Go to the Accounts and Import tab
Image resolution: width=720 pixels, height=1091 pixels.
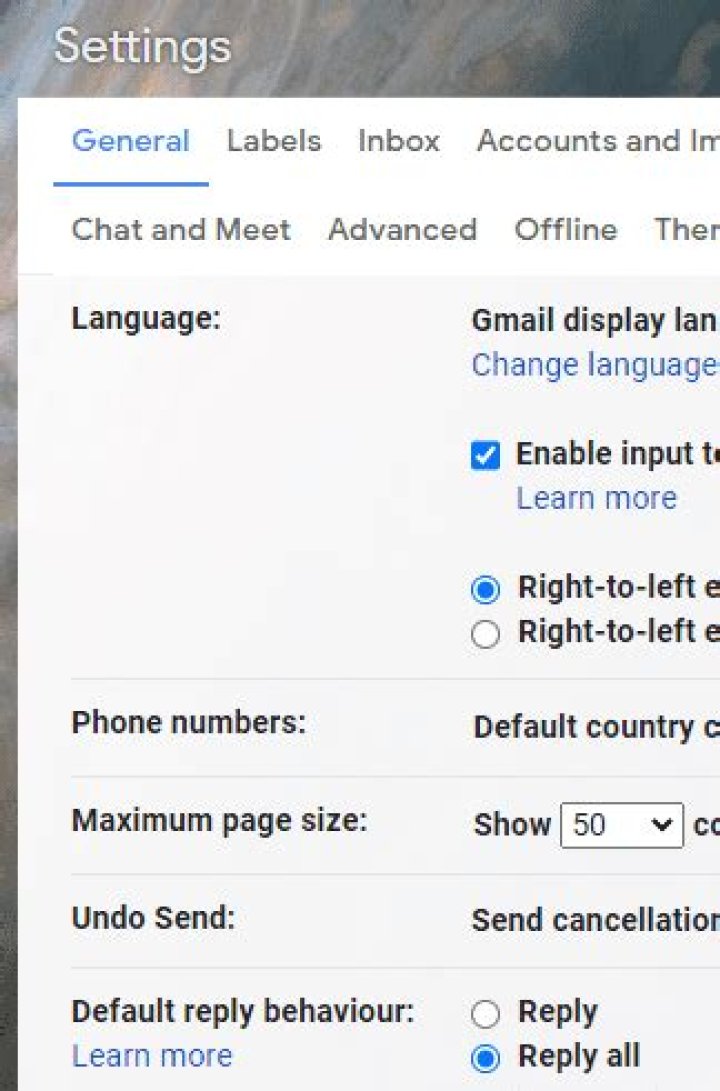[x=597, y=141]
